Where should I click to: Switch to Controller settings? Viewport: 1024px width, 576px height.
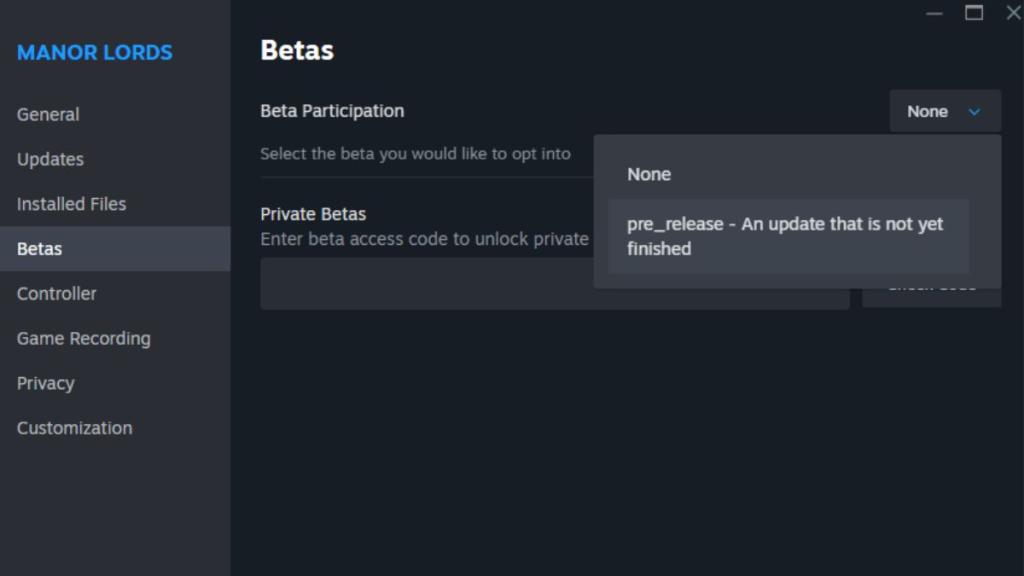tap(56, 294)
